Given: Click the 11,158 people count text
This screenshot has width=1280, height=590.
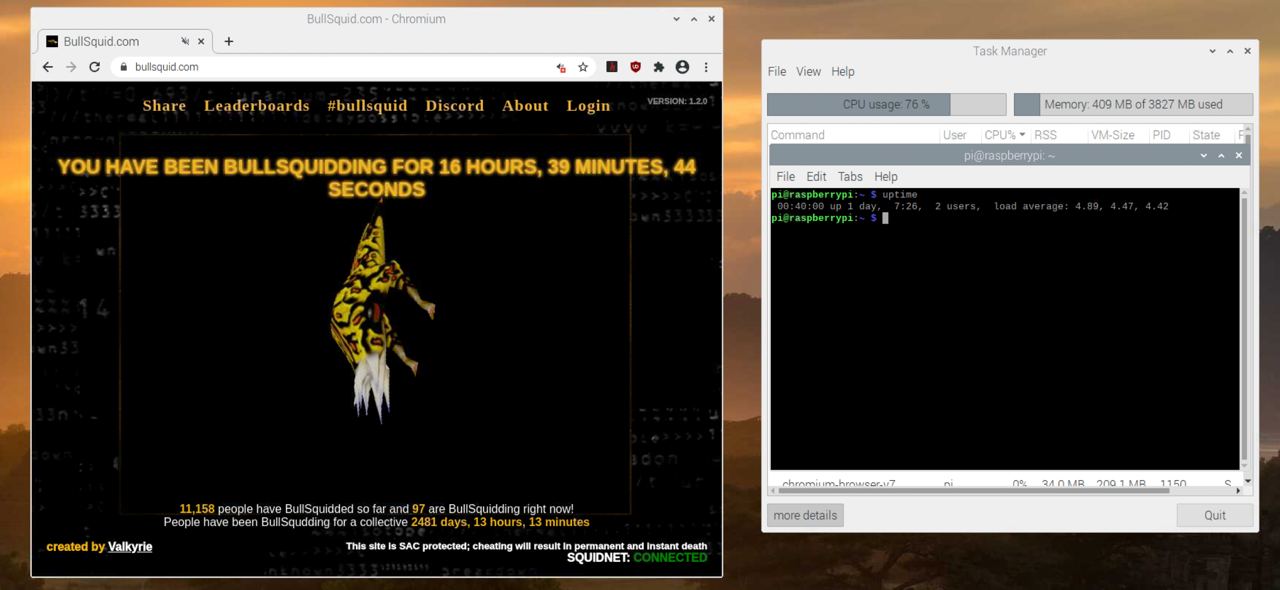Looking at the screenshot, I should [x=199, y=509].
